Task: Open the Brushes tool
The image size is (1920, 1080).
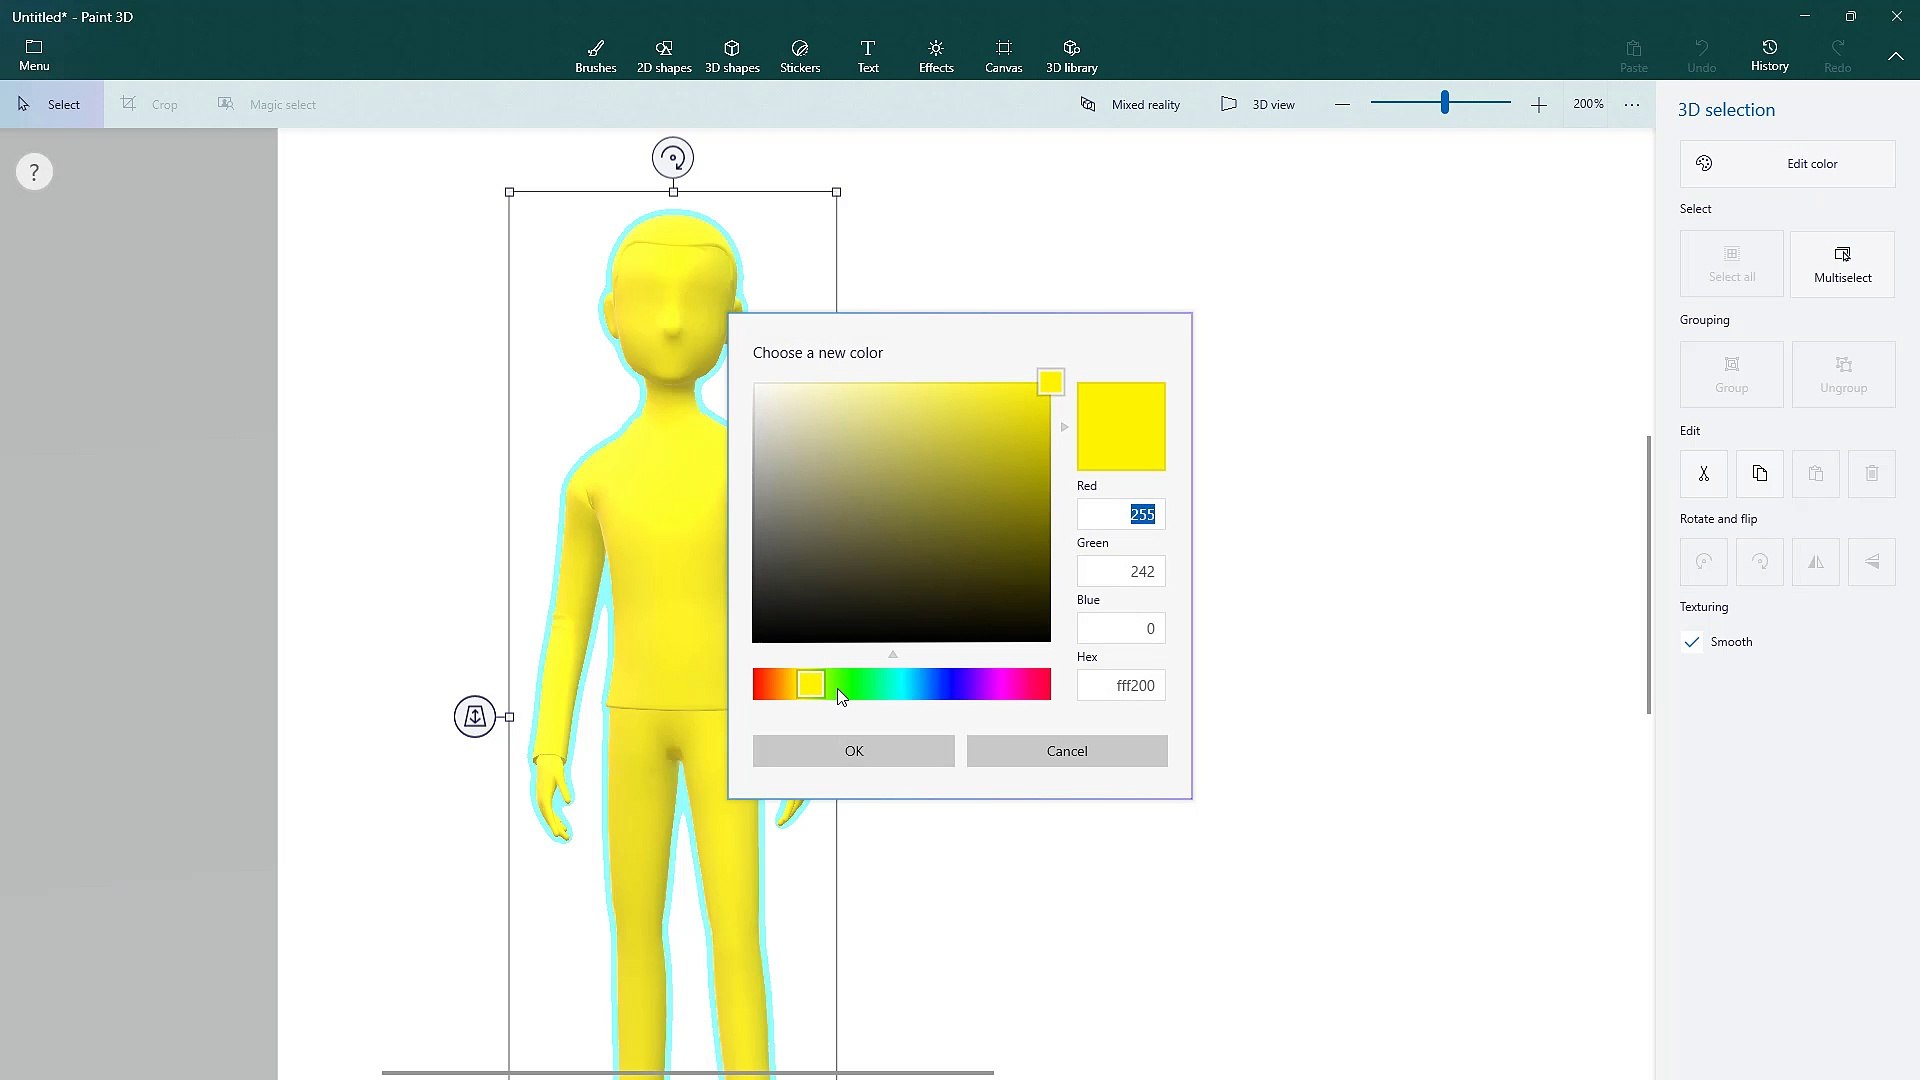Action: coord(595,56)
